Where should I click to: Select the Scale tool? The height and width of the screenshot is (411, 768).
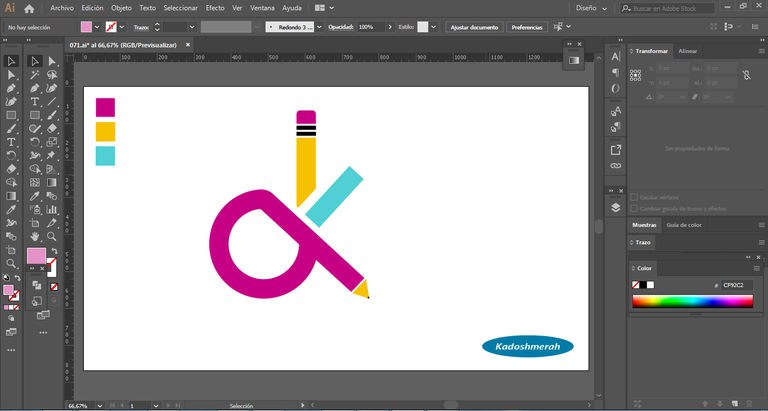click(52, 142)
